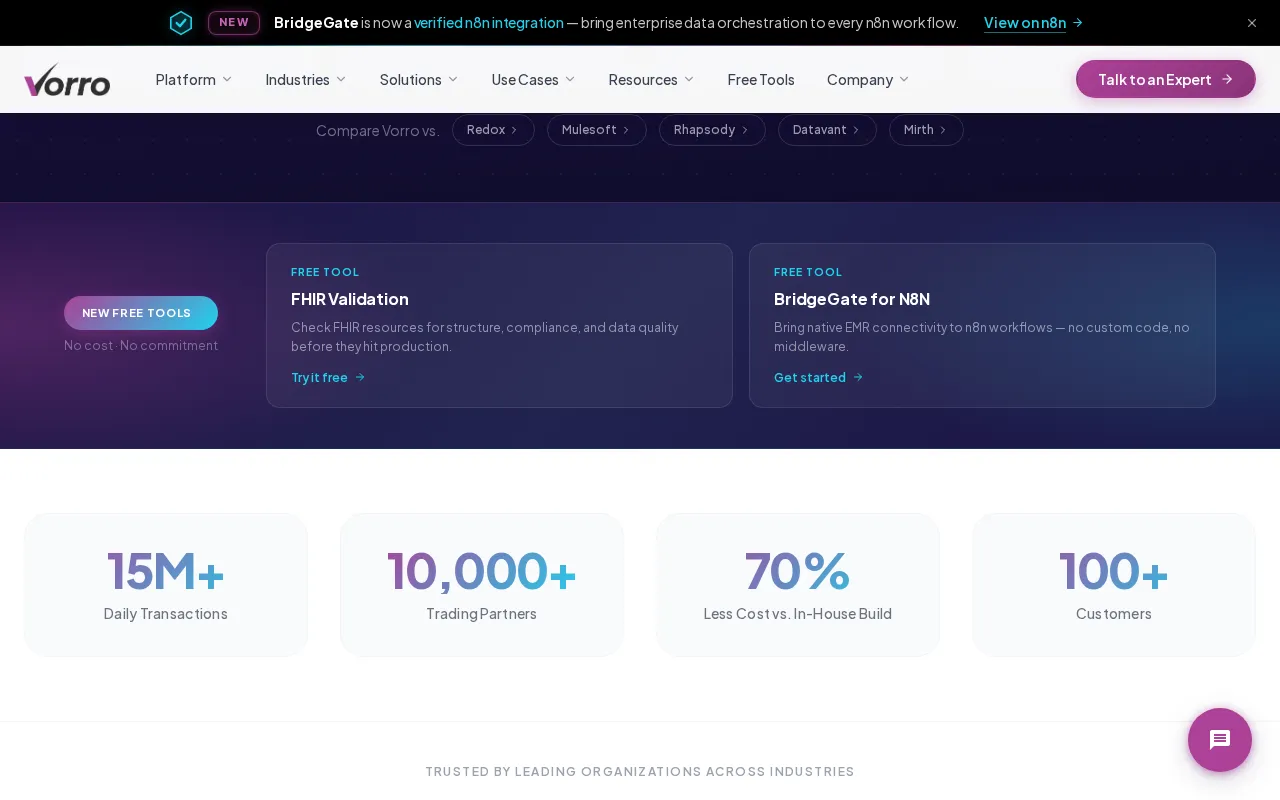Open the FHIR Validation card title
The image size is (1280, 800).
pyautogui.click(x=350, y=299)
